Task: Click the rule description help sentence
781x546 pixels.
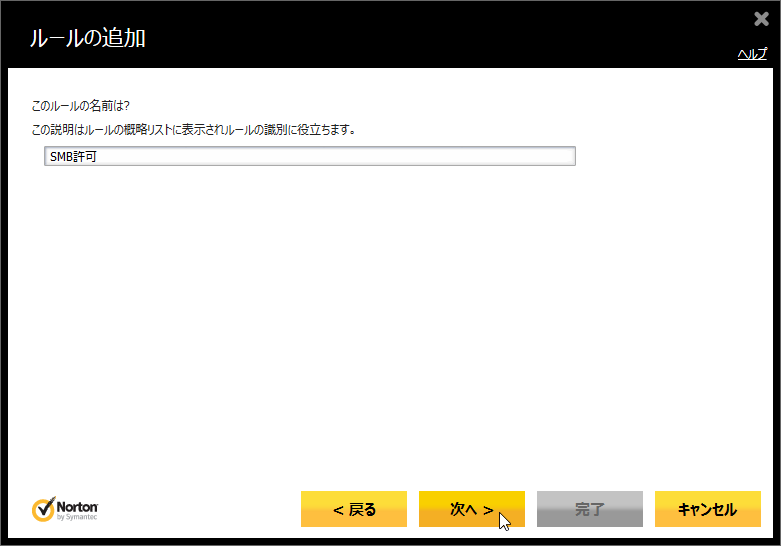Action: (194, 129)
